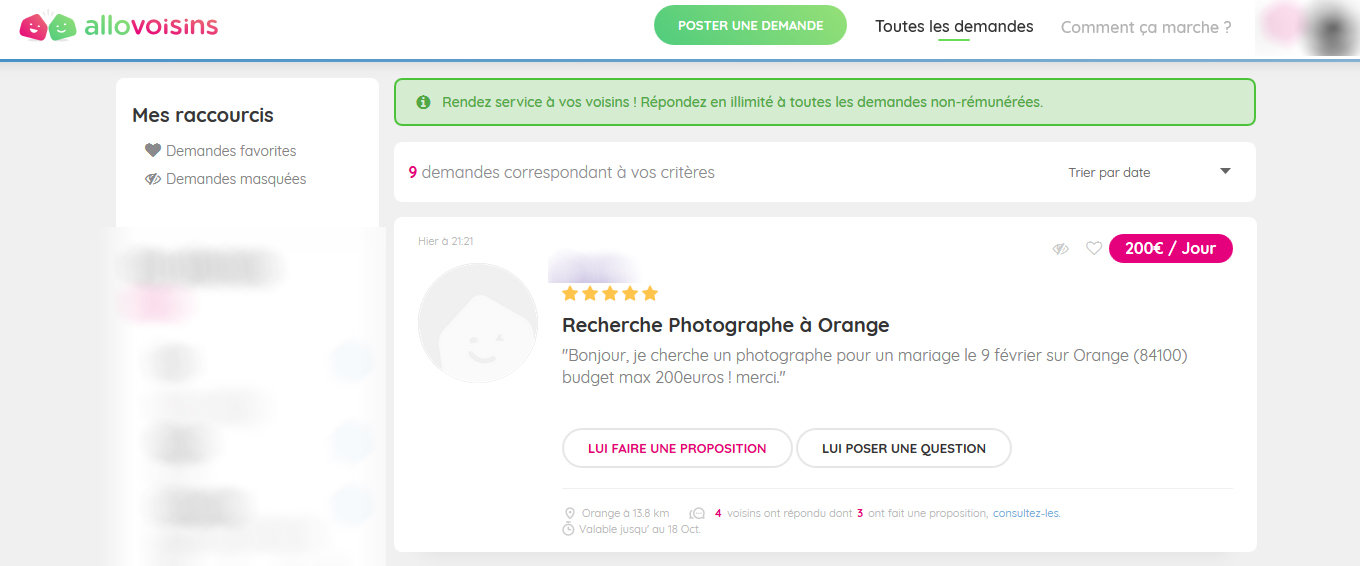Click the location pin icon near Orange
The image size is (1360, 566).
point(569,513)
